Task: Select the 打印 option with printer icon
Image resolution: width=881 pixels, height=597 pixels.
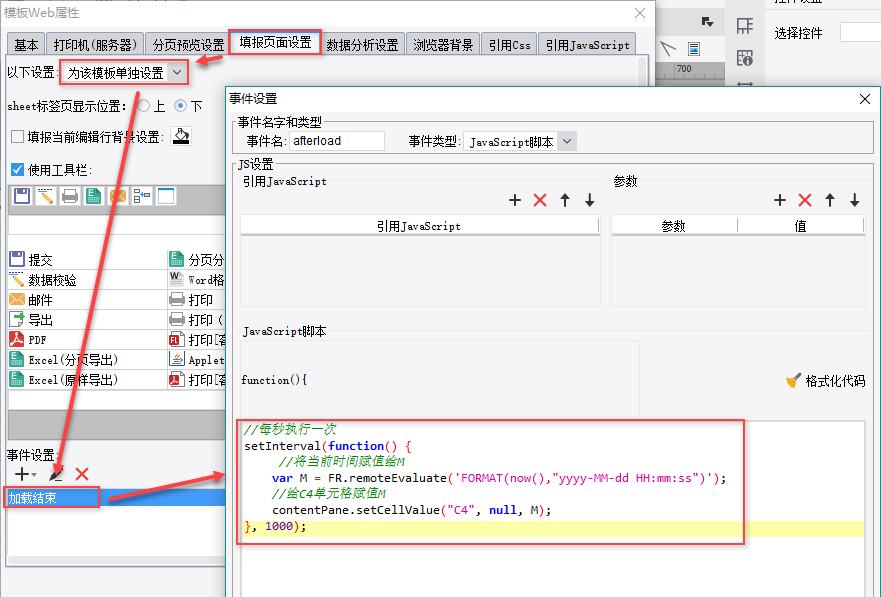Action: click(197, 300)
